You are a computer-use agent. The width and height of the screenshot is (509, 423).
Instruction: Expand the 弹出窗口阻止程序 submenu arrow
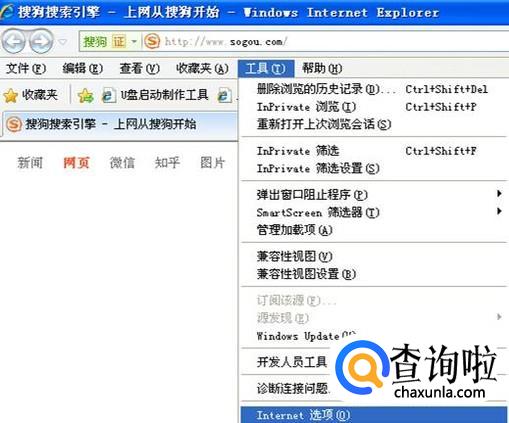tap(499, 194)
